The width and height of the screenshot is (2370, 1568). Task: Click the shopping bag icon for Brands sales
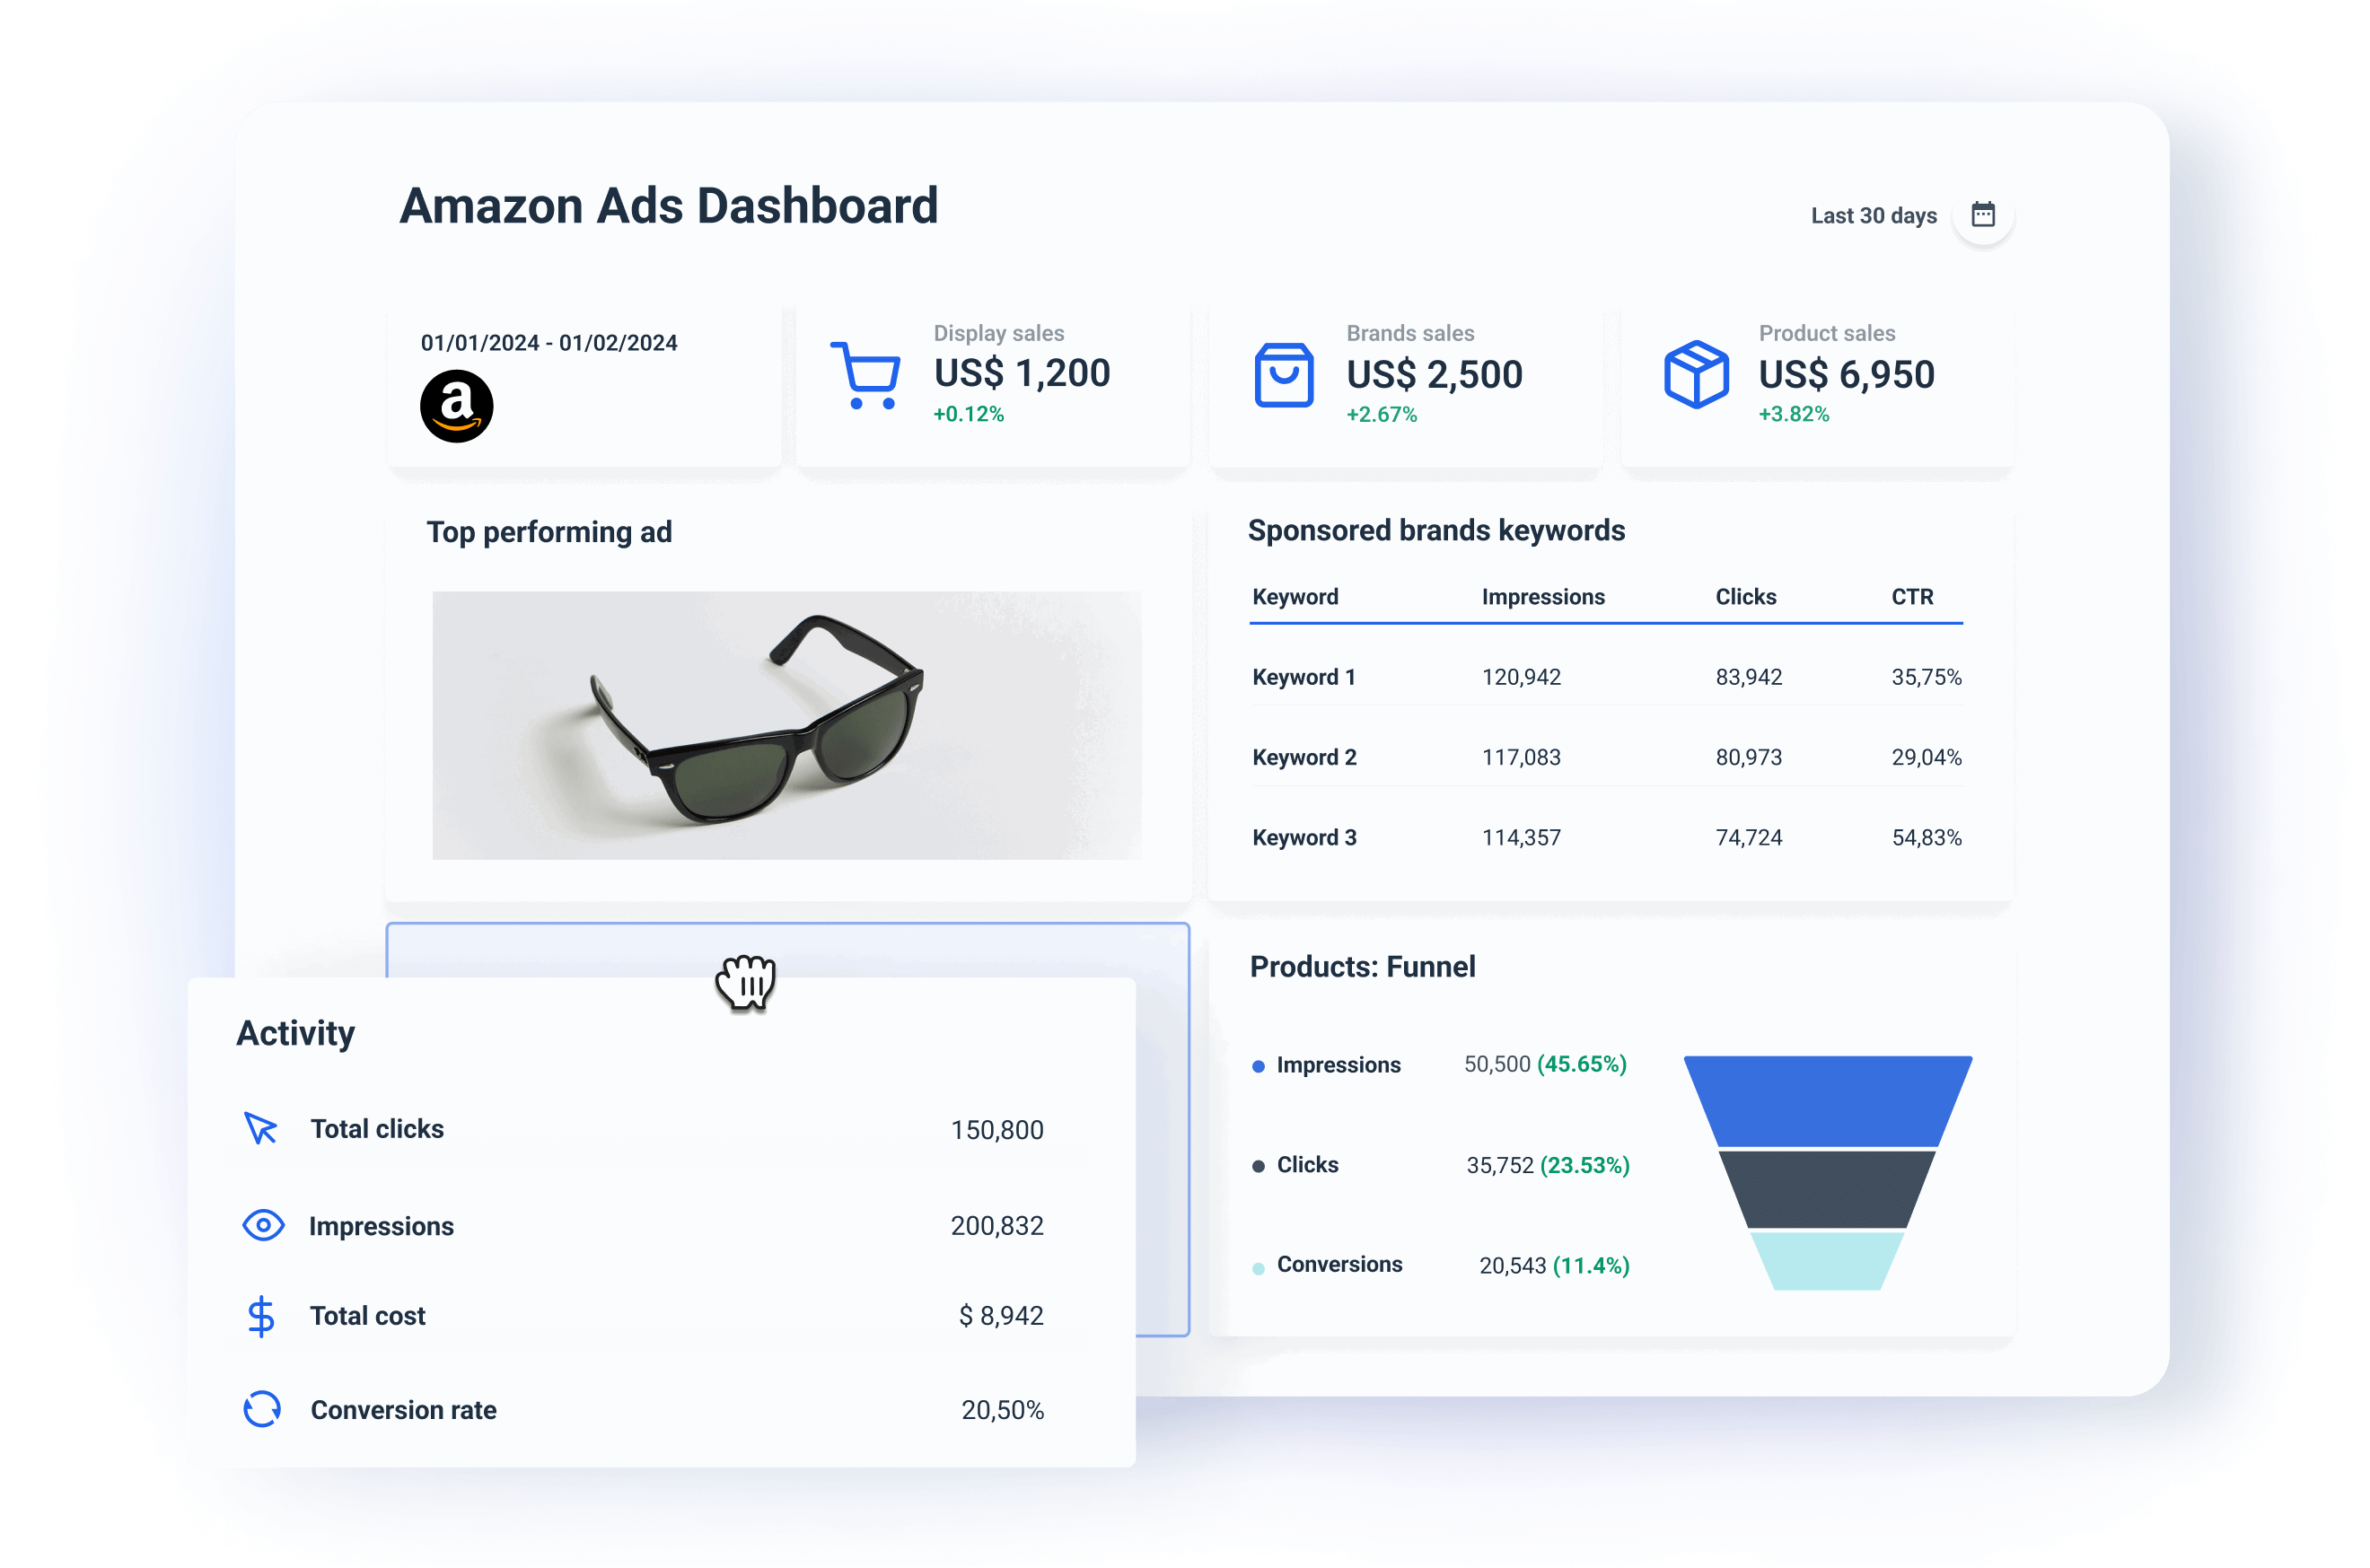(1283, 375)
